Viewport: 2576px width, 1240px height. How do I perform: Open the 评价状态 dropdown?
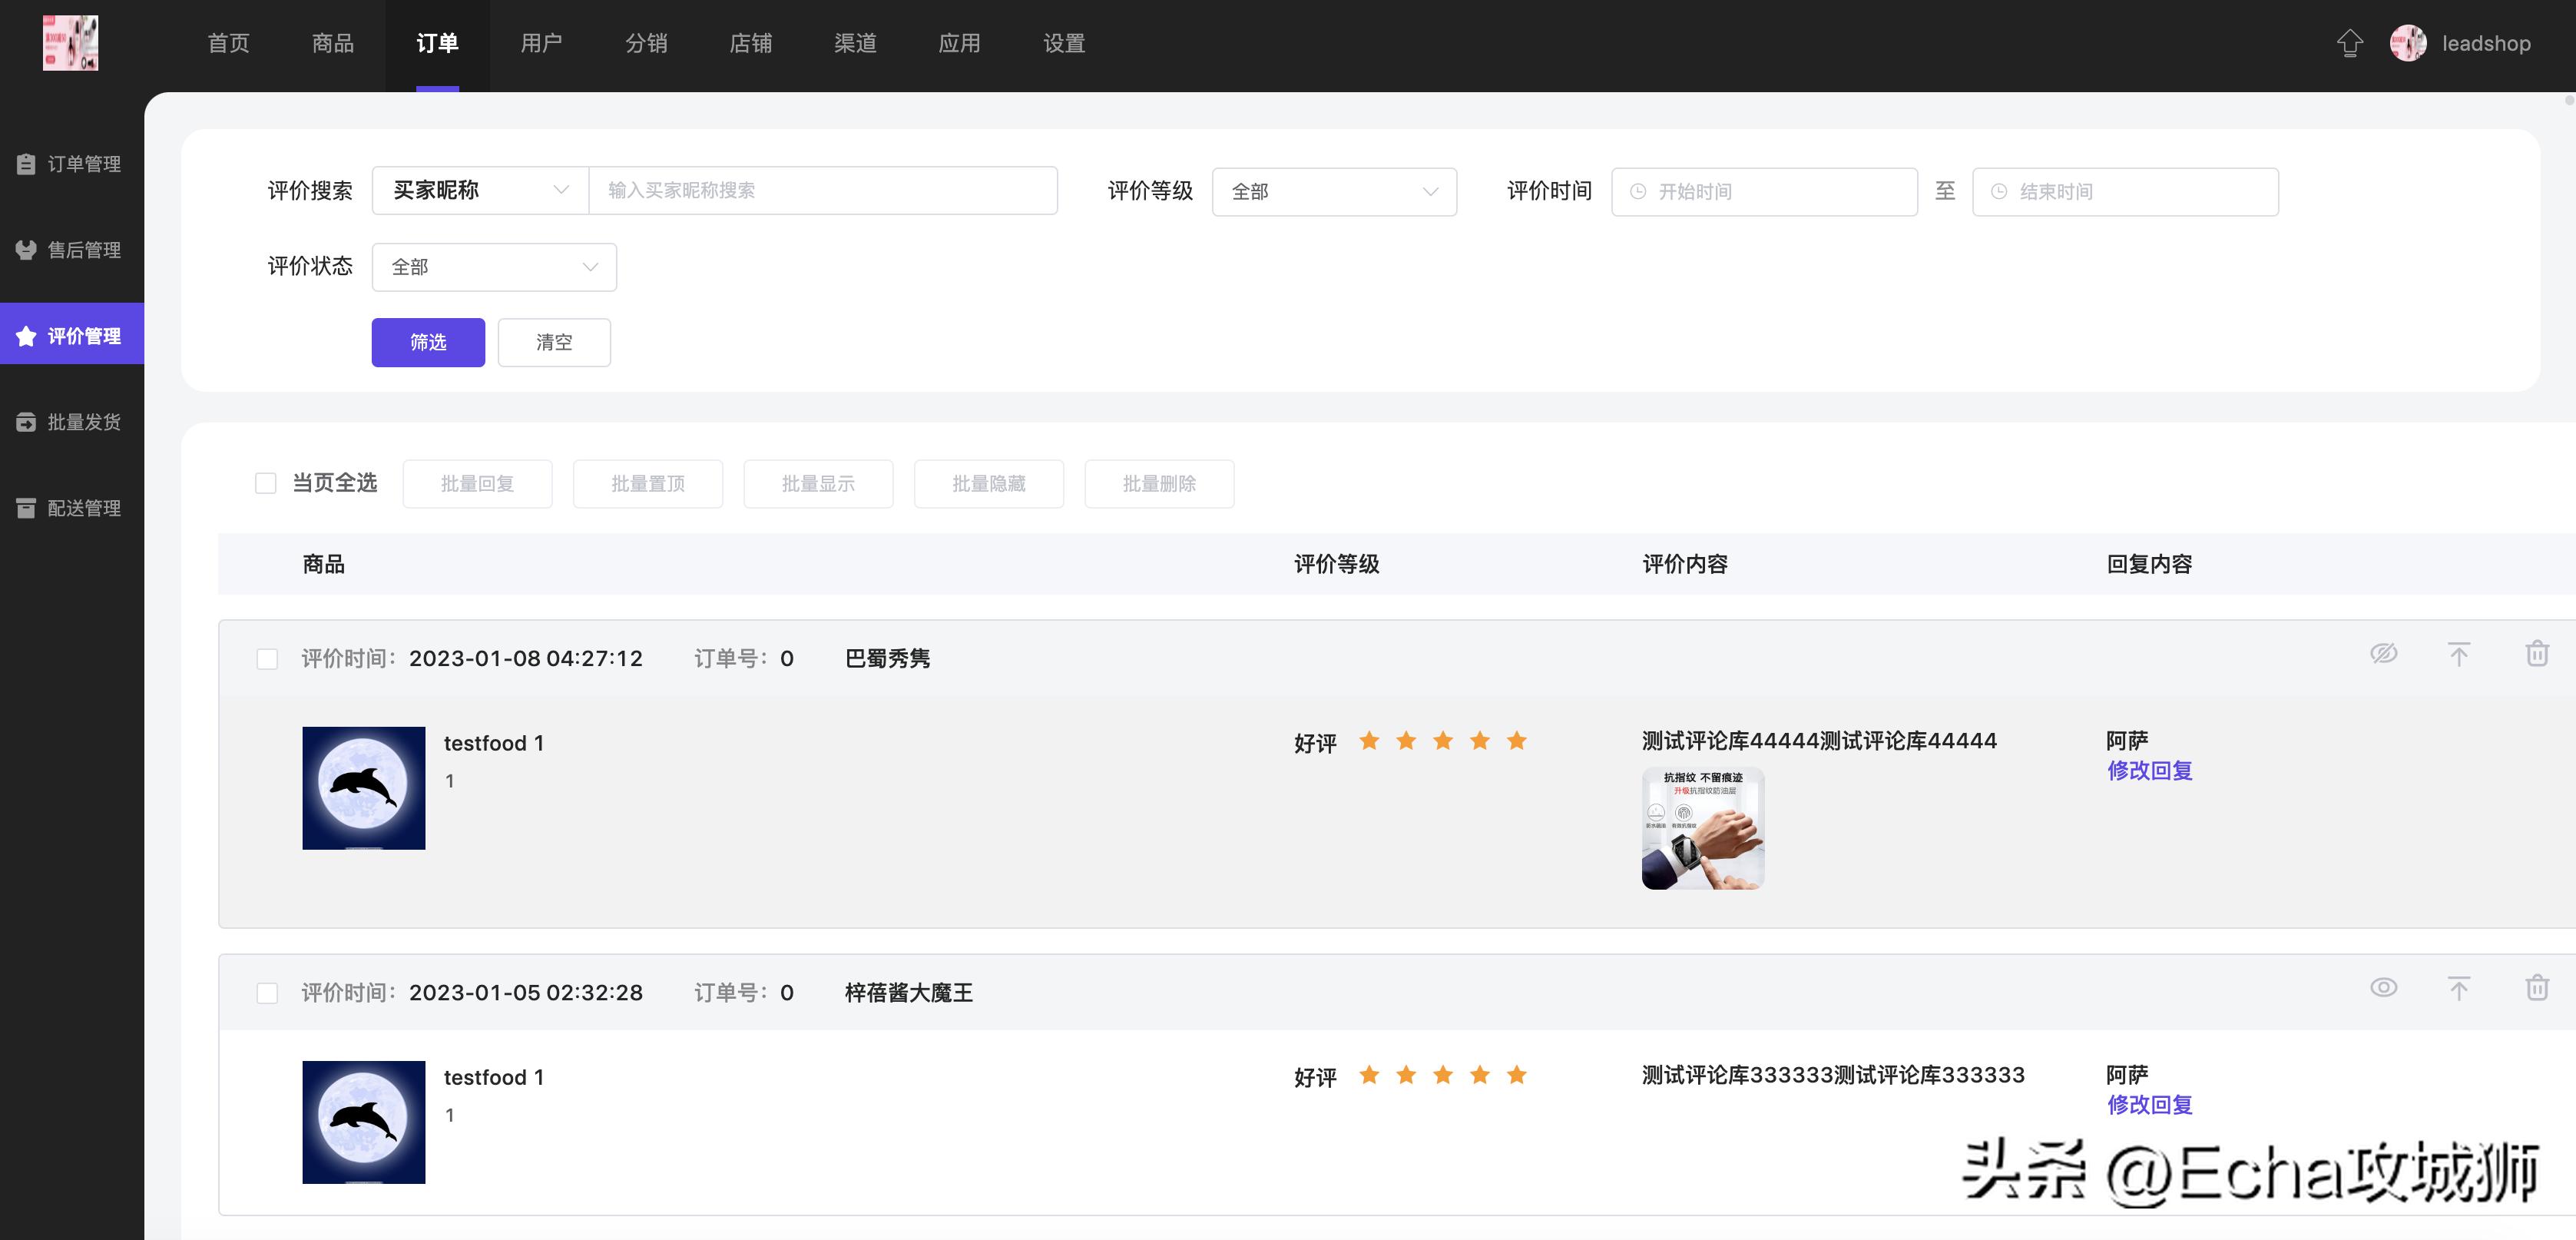(493, 266)
